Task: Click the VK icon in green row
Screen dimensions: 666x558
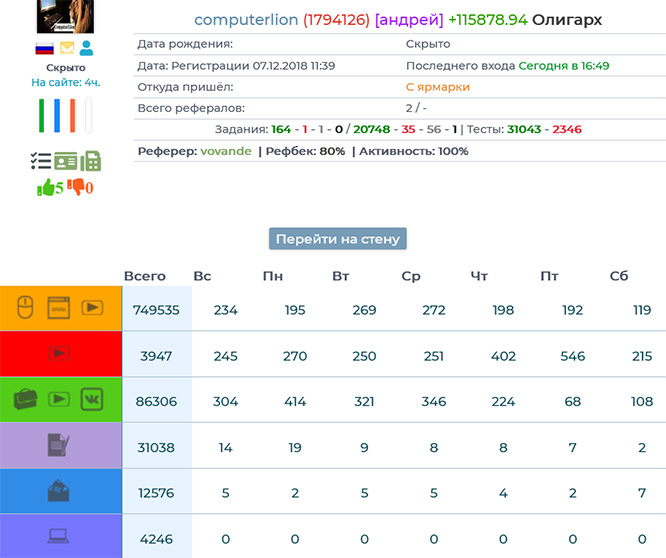Action: pos(91,399)
